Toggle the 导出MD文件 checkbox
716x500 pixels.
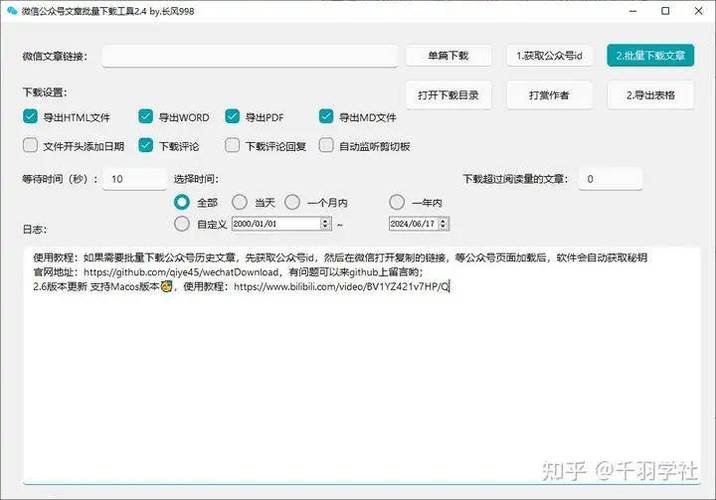coord(327,117)
